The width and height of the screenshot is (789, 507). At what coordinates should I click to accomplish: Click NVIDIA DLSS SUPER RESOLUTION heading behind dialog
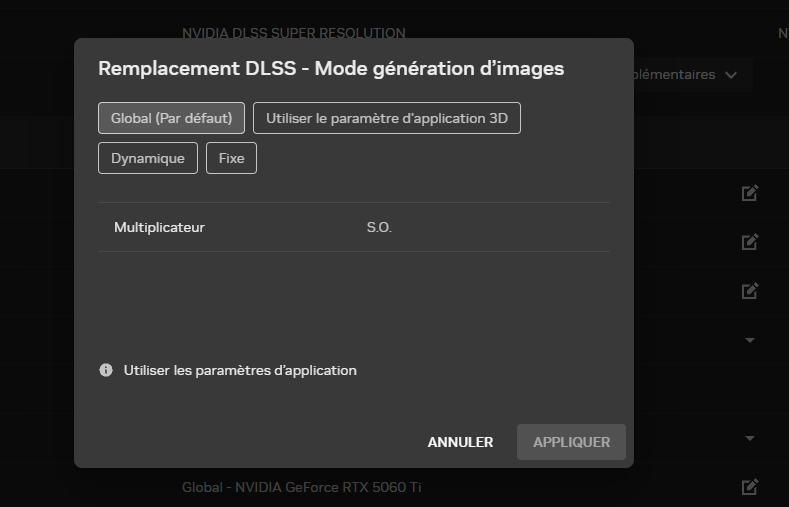coord(294,33)
